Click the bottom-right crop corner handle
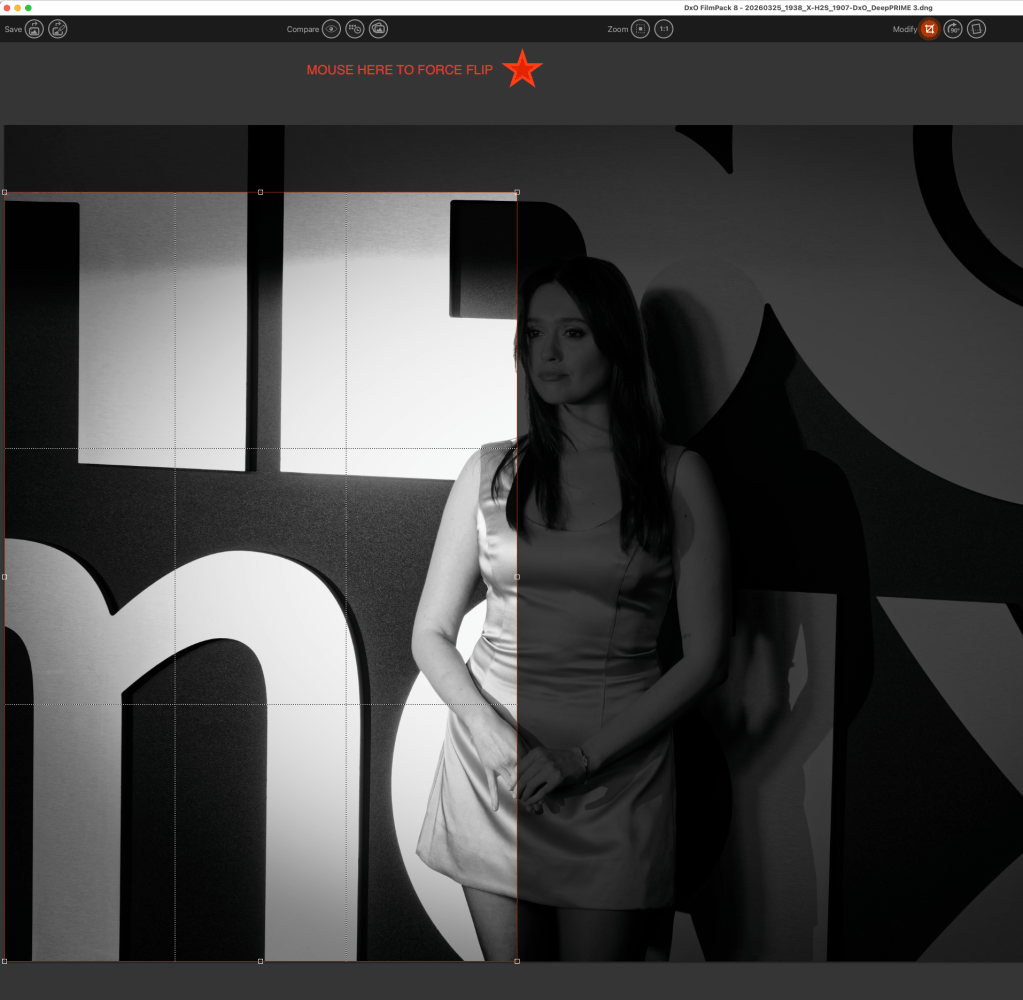 [517, 961]
